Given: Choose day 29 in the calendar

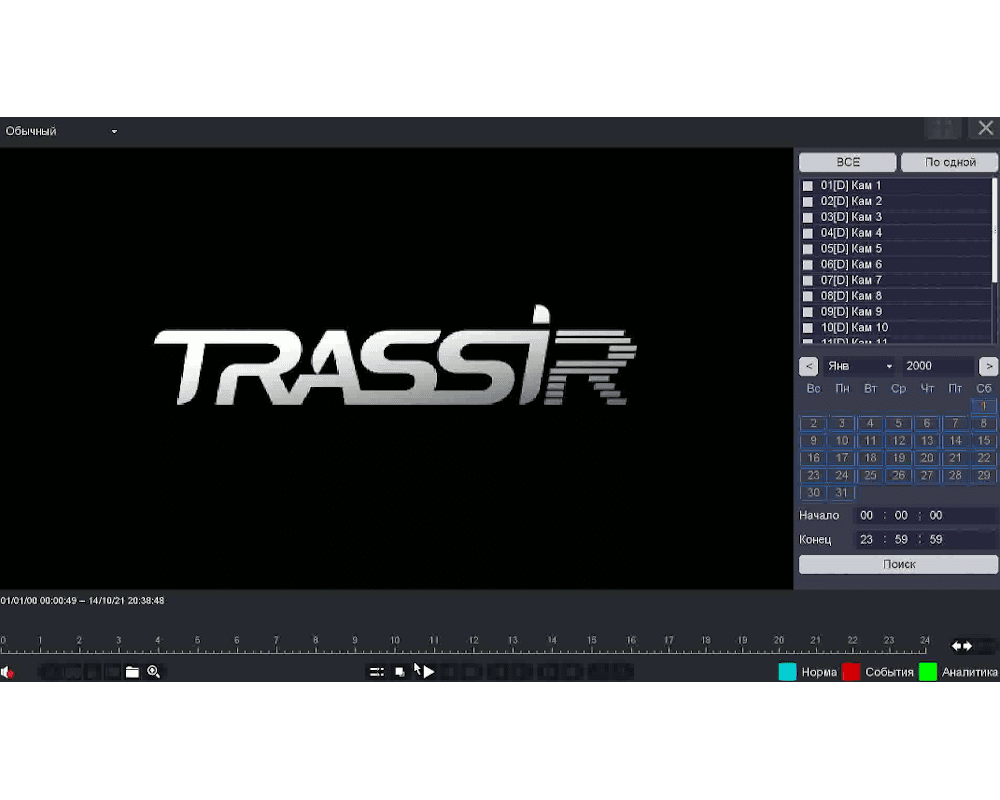Looking at the screenshot, I should click(x=983, y=475).
